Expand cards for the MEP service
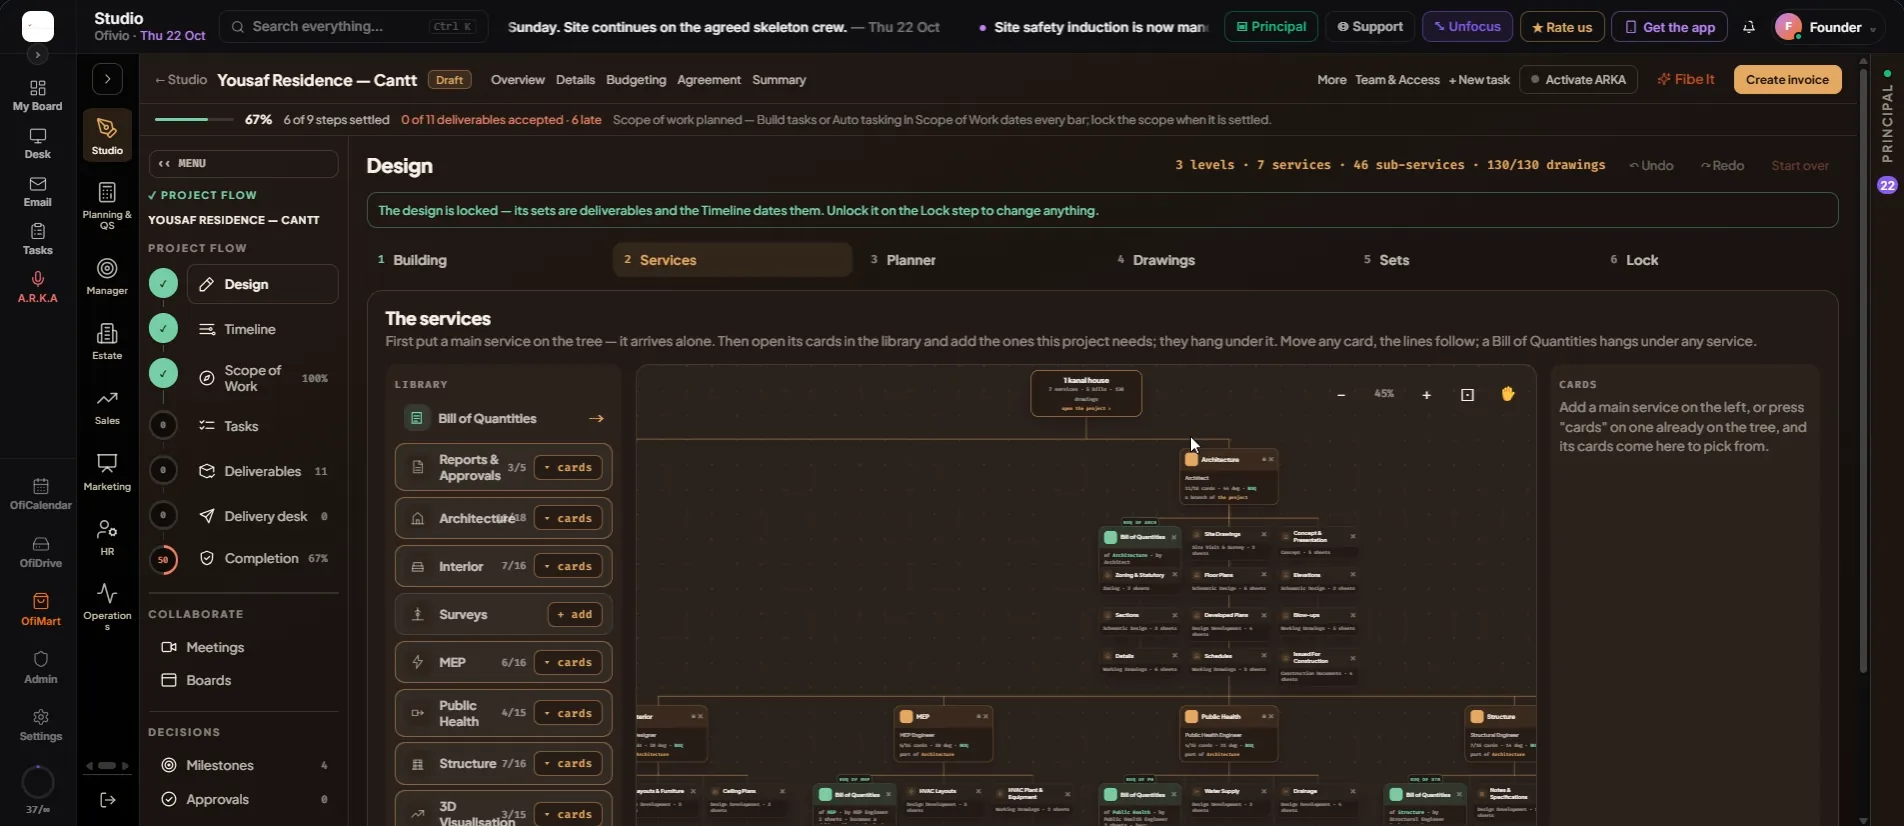This screenshot has width=1904, height=826. pyautogui.click(x=568, y=662)
